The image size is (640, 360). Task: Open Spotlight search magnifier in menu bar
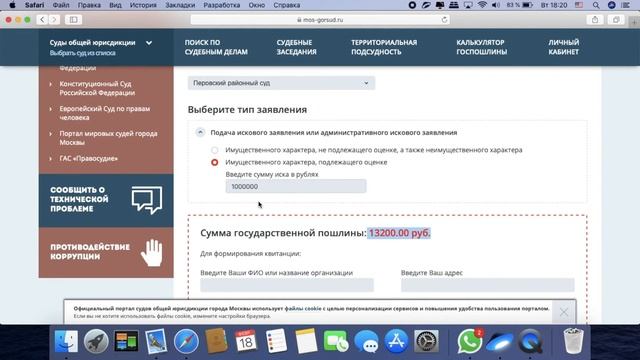tap(596, 5)
